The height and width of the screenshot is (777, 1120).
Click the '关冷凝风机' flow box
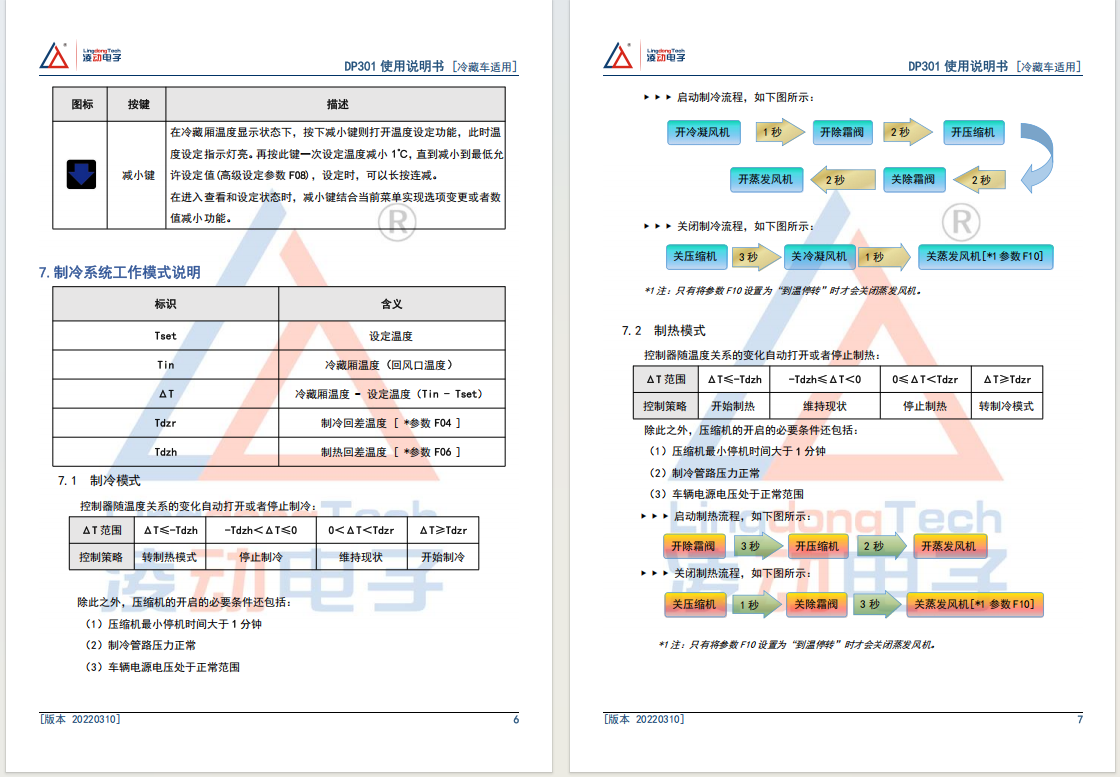pos(819,256)
